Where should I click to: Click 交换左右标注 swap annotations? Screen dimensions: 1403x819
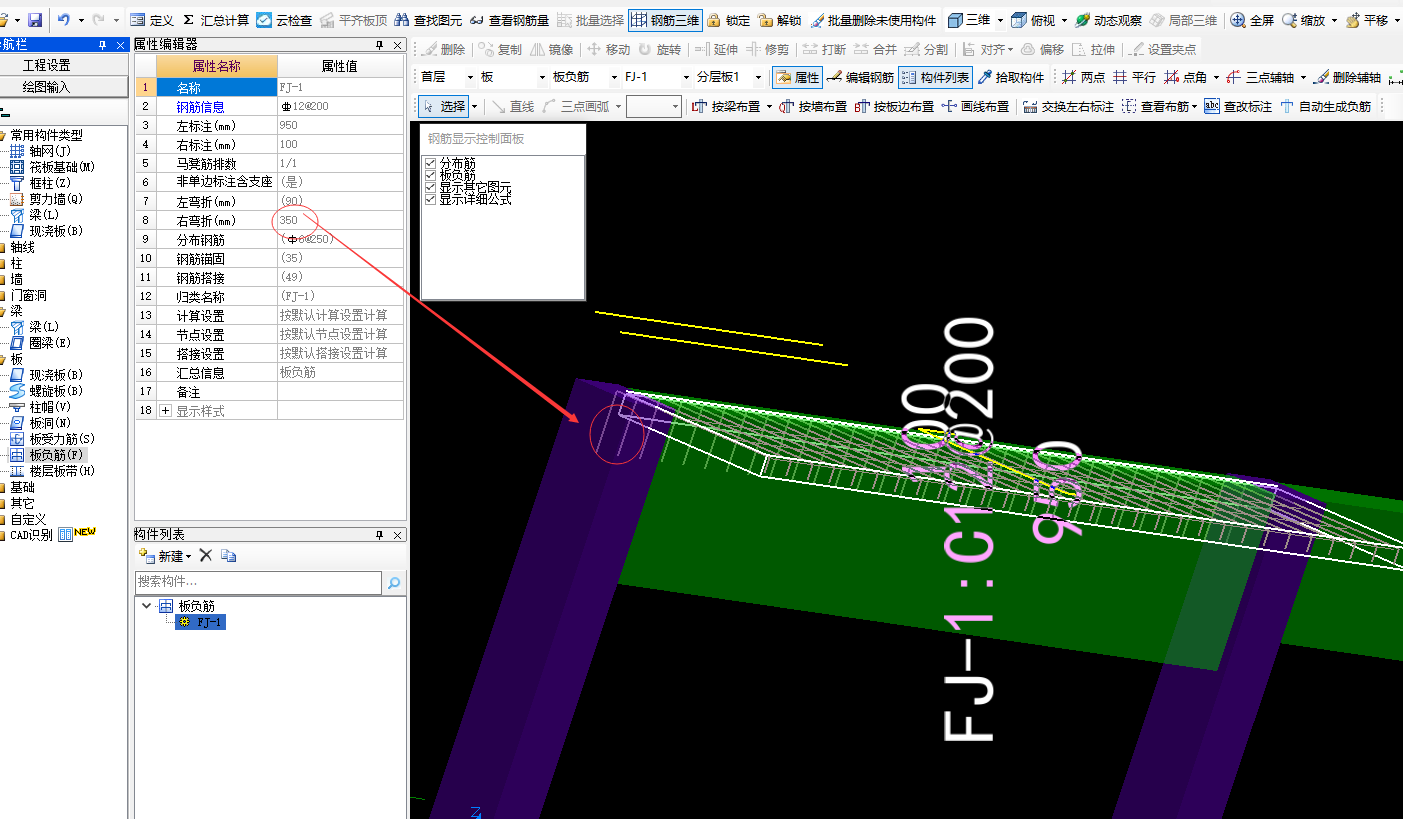[1068, 106]
